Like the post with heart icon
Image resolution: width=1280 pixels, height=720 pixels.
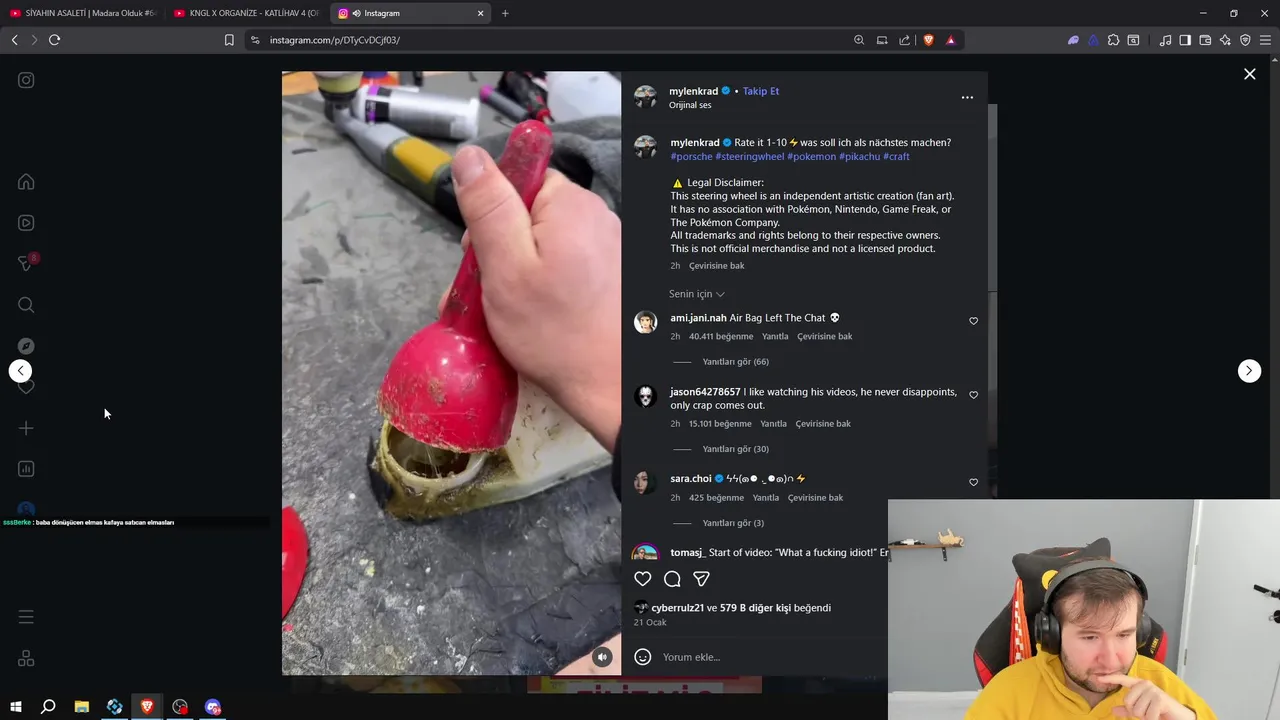(x=643, y=579)
